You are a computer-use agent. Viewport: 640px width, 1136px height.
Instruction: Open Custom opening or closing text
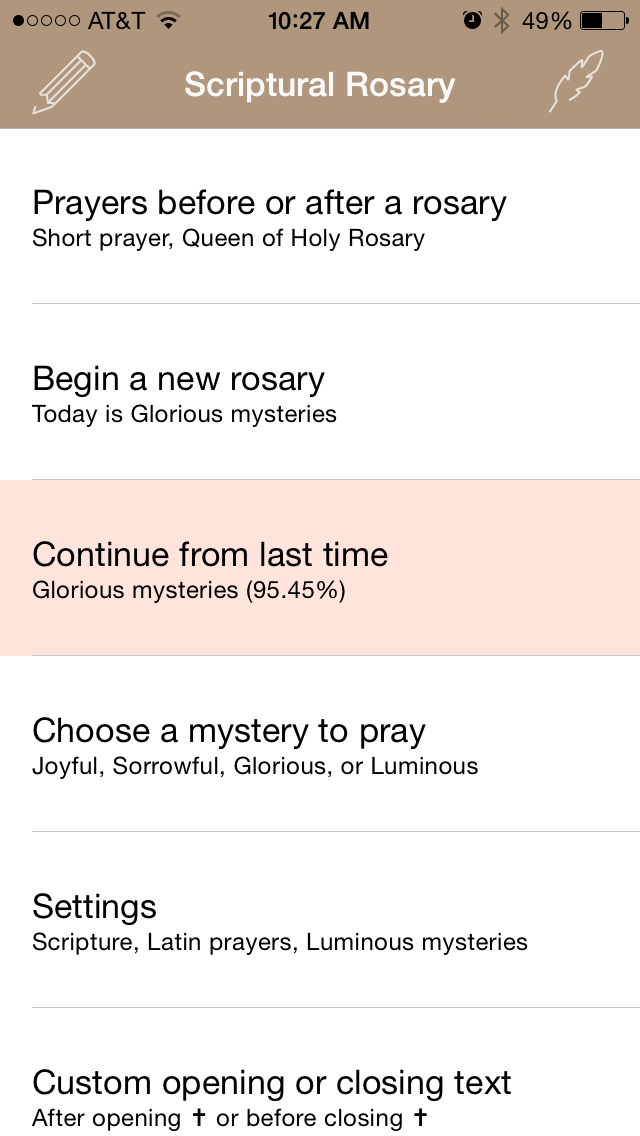(272, 1083)
